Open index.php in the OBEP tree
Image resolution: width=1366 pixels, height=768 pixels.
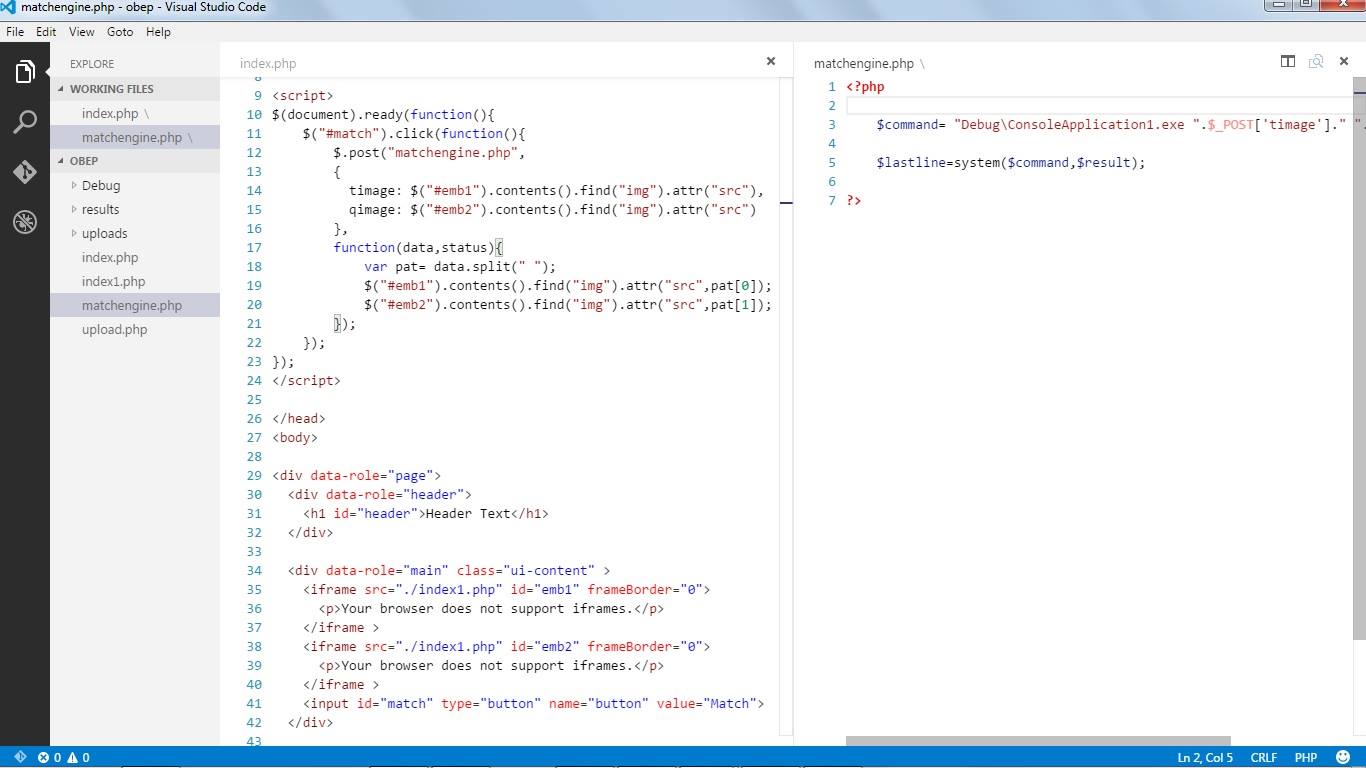pyautogui.click(x=135, y=257)
